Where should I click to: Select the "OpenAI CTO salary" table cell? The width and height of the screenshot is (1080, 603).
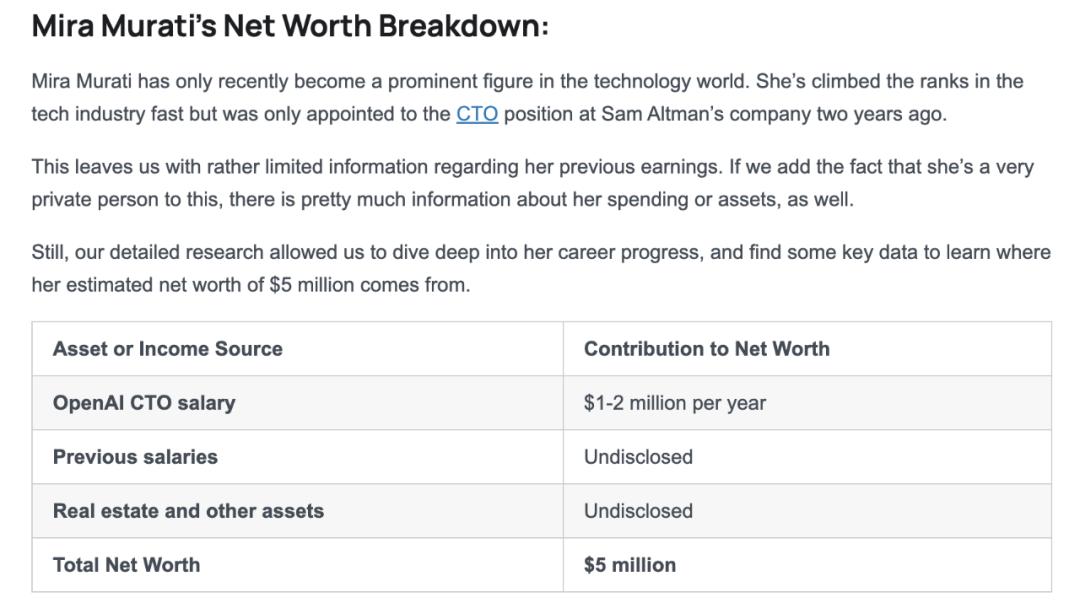click(144, 403)
